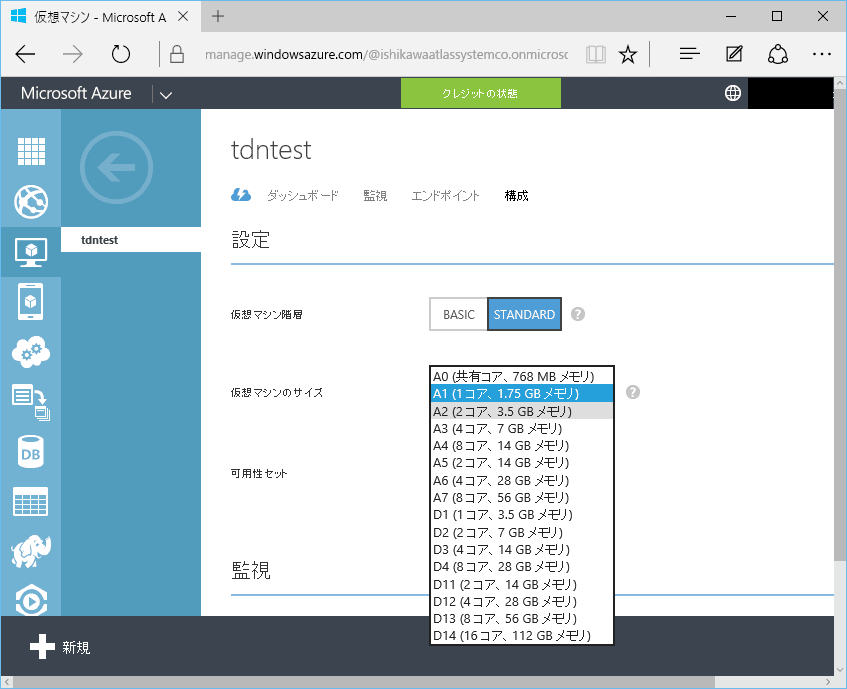Switch to the 監視 tab

pos(375,195)
